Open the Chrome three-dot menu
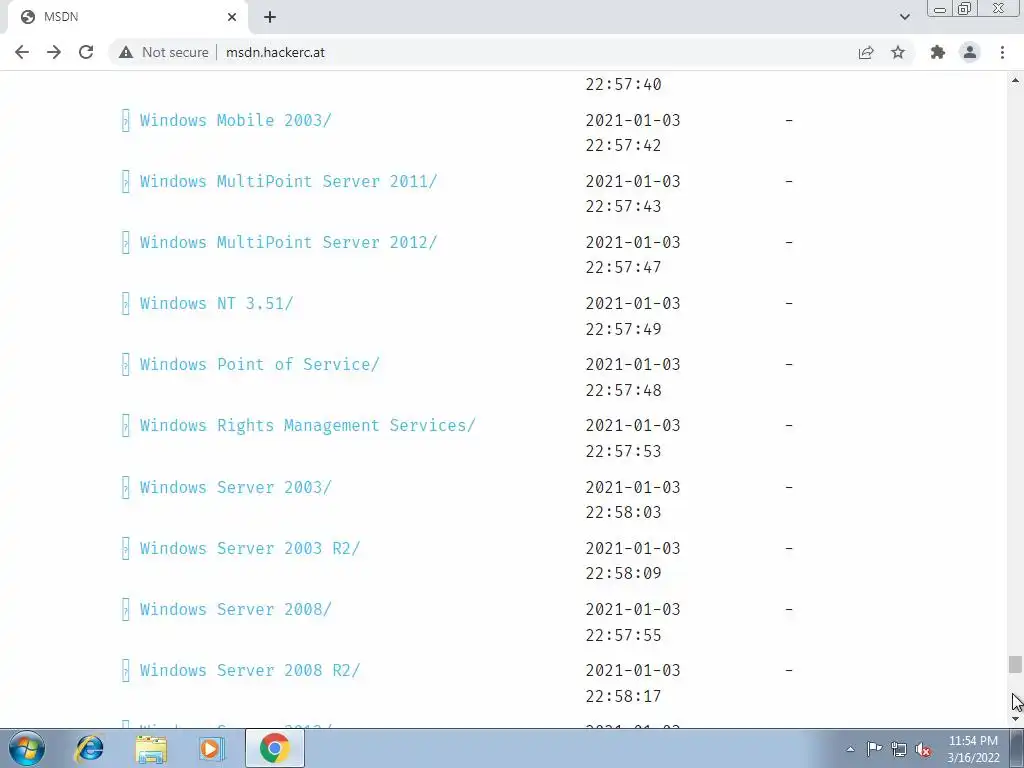 pos(1002,52)
